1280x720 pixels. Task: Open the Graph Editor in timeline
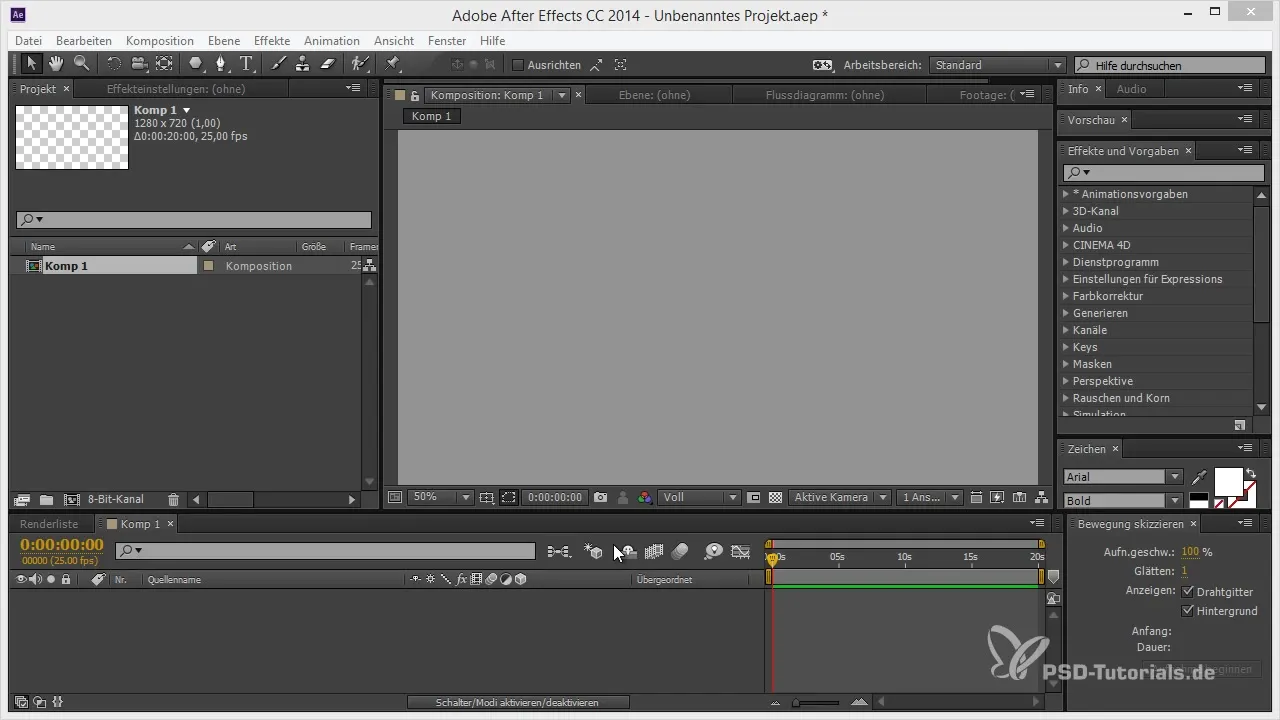[x=740, y=551]
